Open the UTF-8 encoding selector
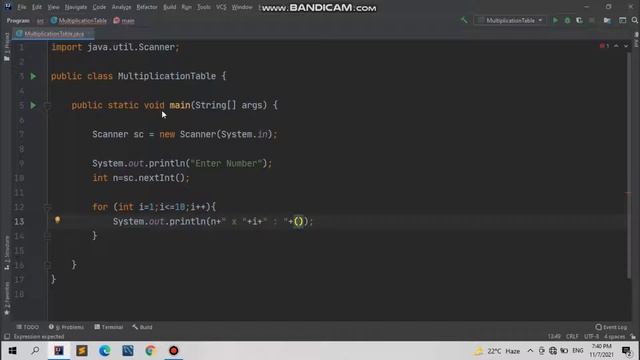Screen dimensions: 640x360 tap(591, 337)
